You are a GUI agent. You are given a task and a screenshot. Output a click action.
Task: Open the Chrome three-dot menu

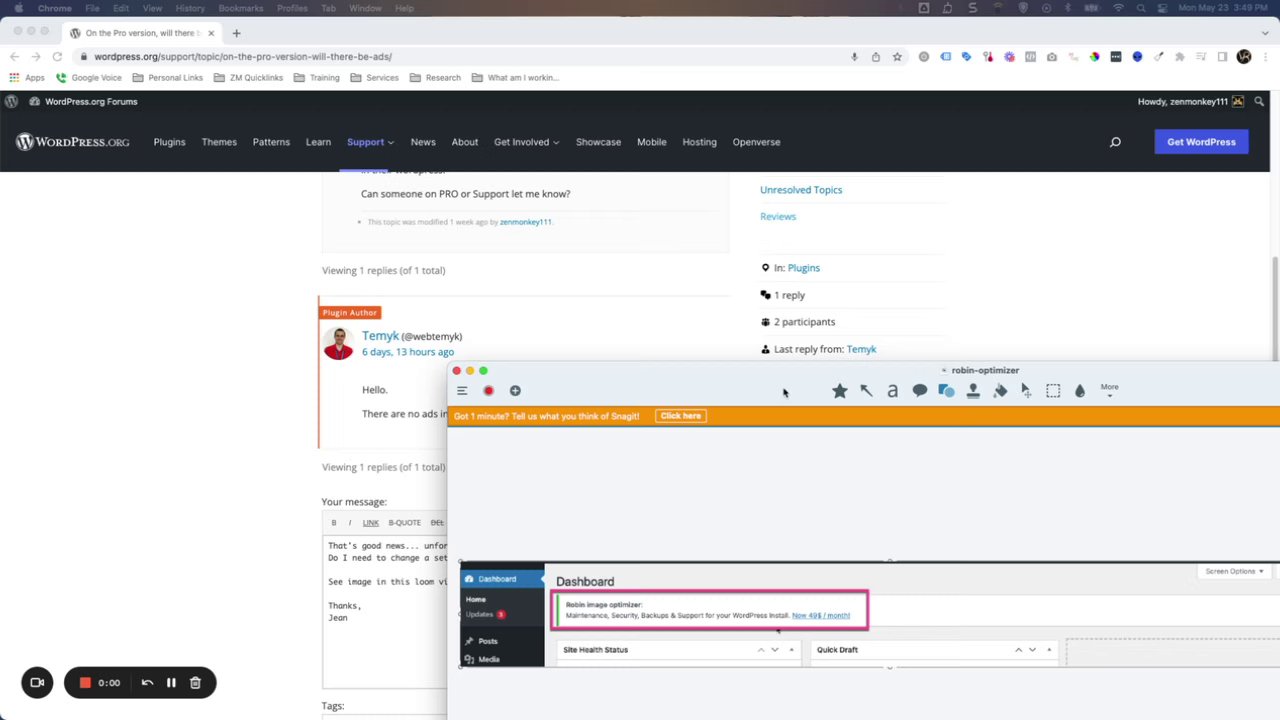tap(1264, 57)
